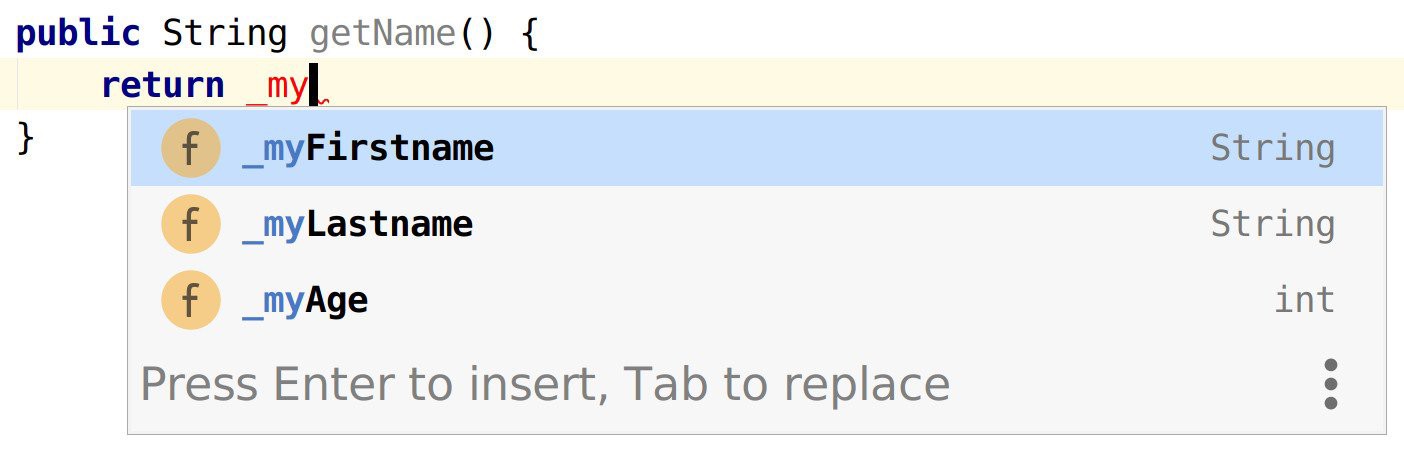Place cursor on String return type in signature
The width and height of the screenshot is (1404, 456).
point(226,35)
